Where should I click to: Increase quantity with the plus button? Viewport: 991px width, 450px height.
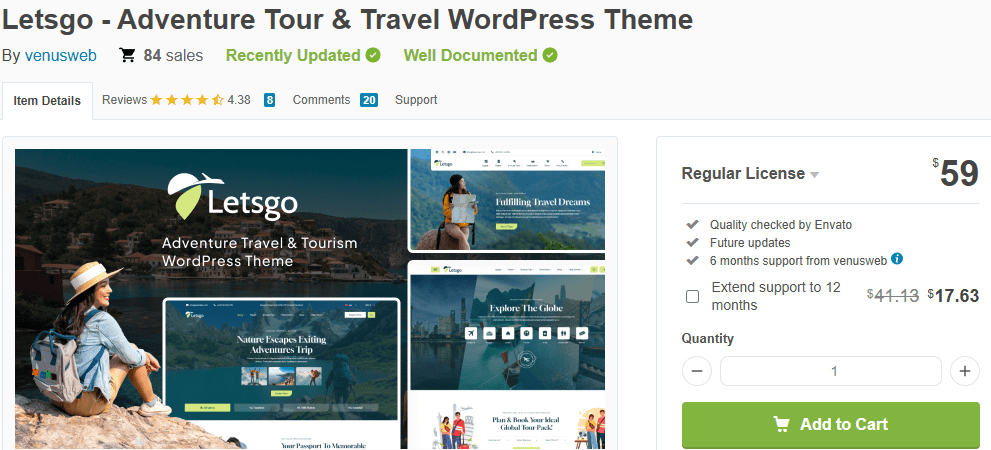[964, 371]
